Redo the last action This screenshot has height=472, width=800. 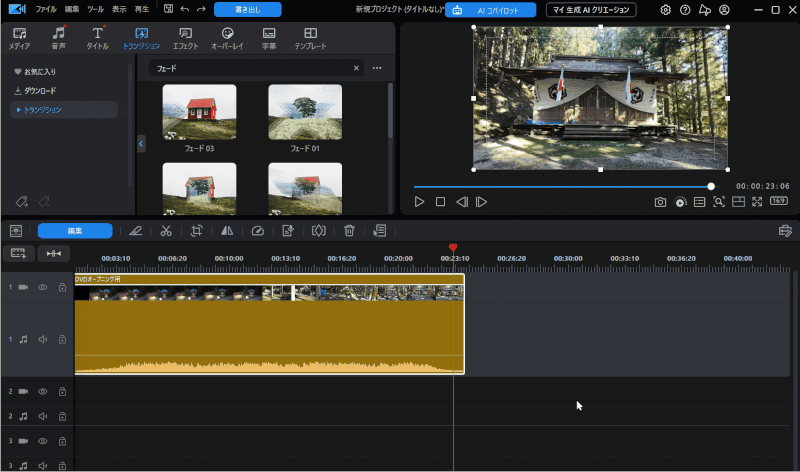202,9
